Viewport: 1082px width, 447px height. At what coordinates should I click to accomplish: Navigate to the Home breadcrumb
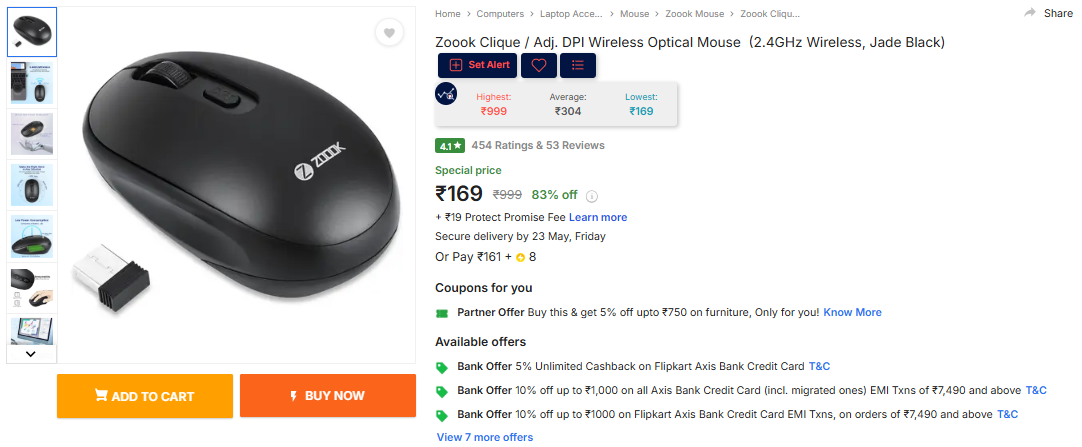pyautogui.click(x=447, y=14)
